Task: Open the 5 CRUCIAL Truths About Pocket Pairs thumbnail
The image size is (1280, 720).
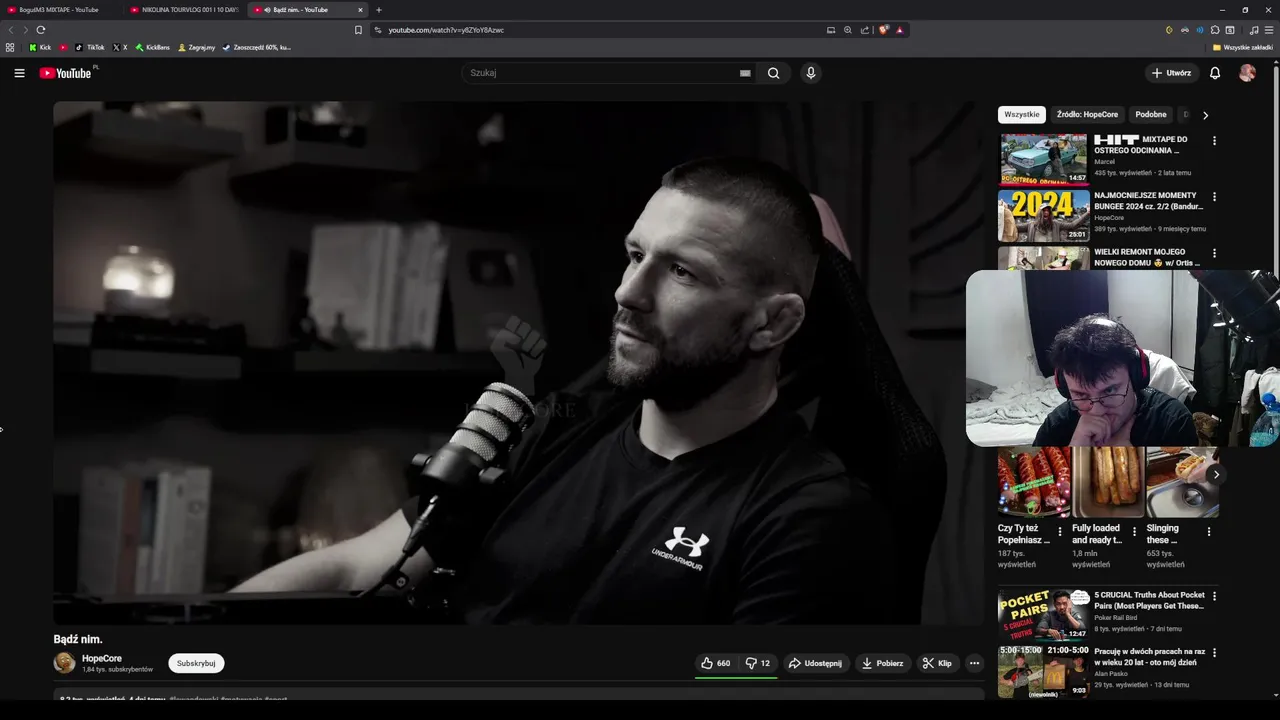Action: pos(1043,615)
